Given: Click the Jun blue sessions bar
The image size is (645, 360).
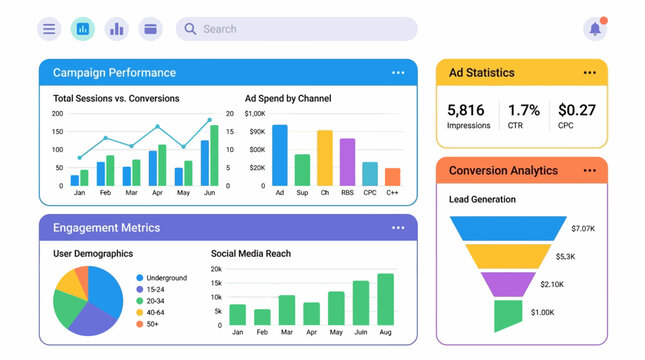Looking at the screenshot, I should click(205, 163).
